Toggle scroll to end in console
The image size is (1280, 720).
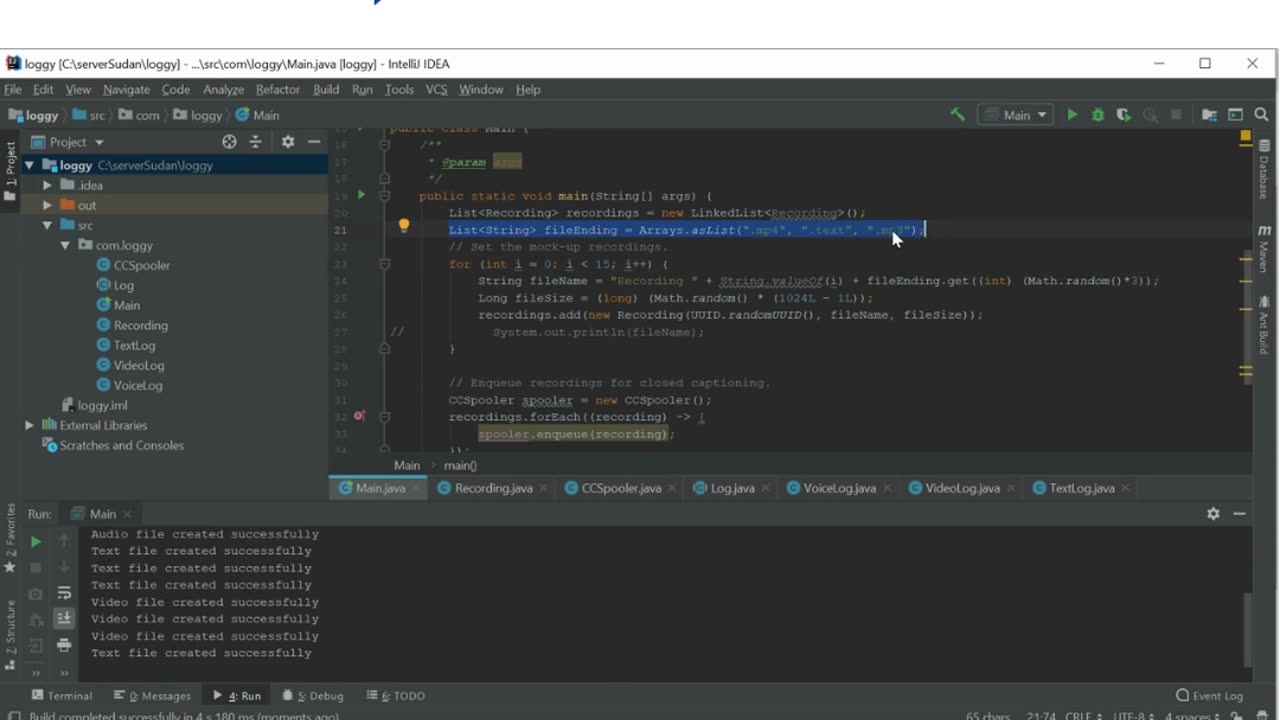(x=64, y=619)
